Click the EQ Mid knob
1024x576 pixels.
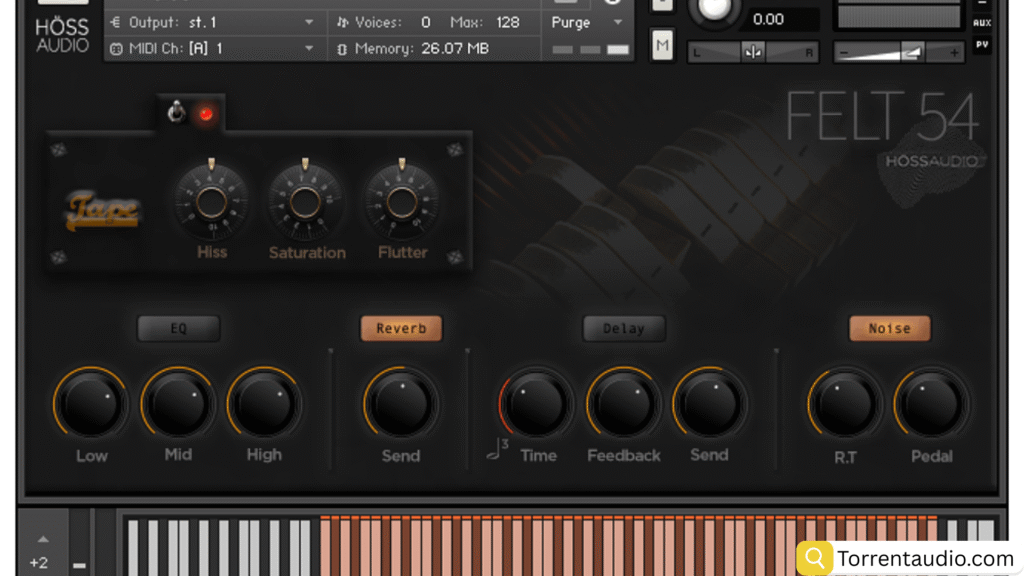point(178,404)
